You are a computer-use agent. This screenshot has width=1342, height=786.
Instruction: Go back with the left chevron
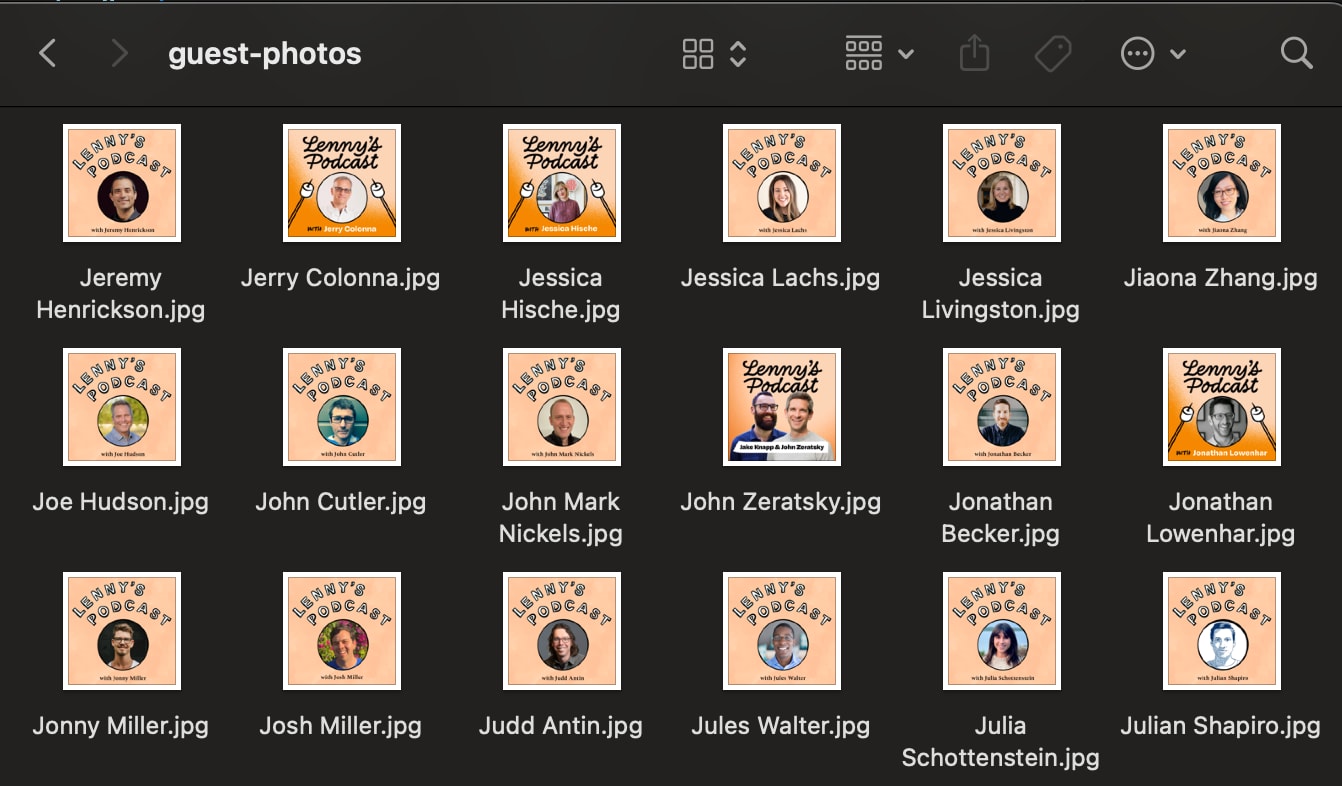point(47,53)
